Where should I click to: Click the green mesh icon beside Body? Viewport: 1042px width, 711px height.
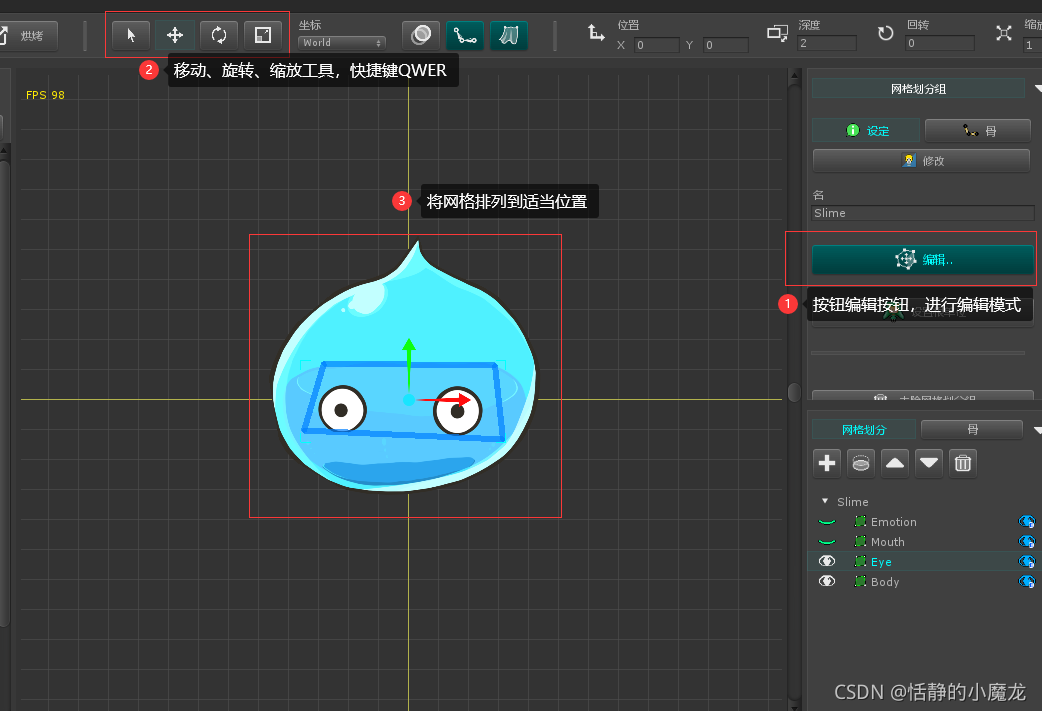click(860, 581)
